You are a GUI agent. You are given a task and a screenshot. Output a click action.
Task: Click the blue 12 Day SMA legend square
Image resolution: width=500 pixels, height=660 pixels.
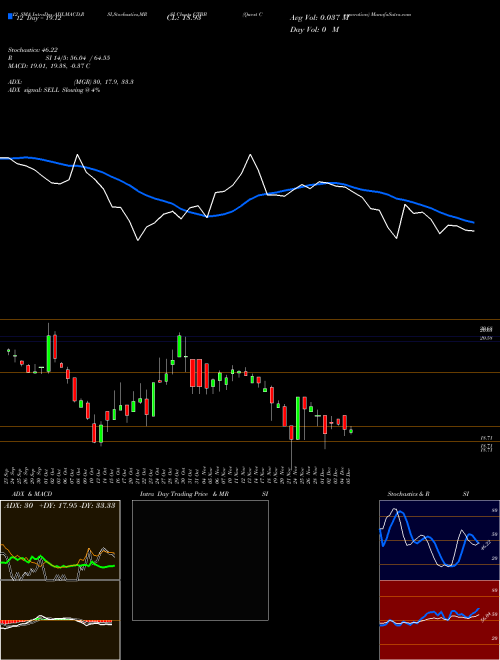(x=10, y=16)
